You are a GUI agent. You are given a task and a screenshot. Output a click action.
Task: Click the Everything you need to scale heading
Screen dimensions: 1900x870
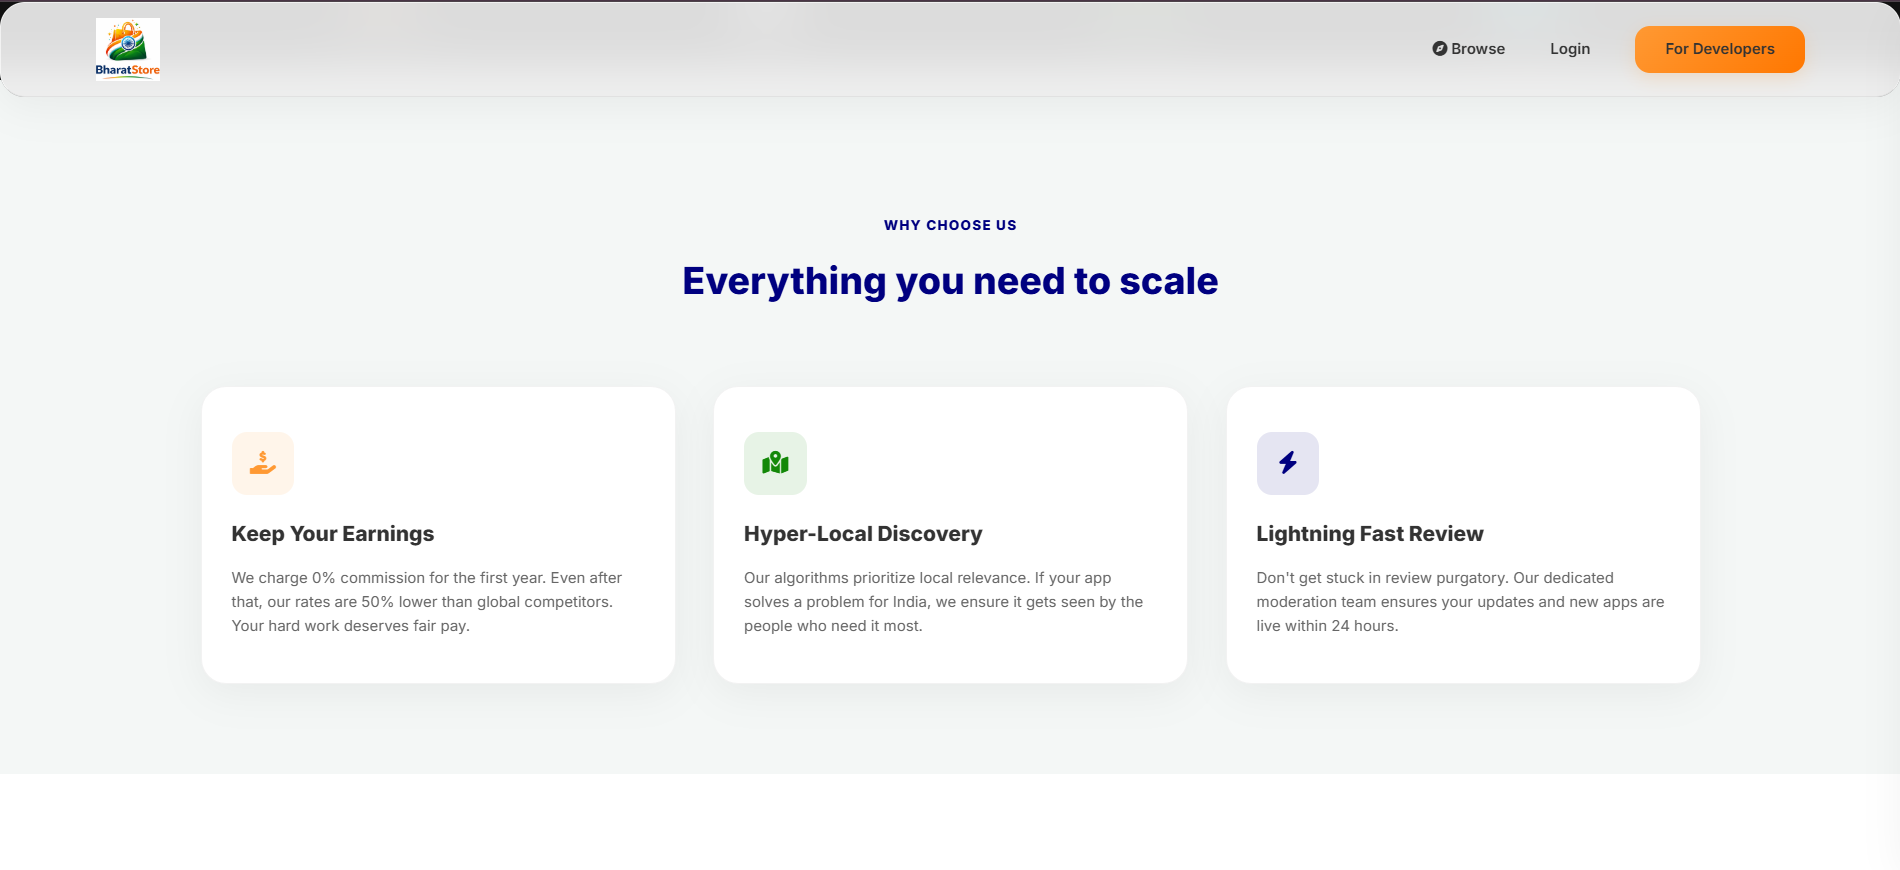pos(949,281)
